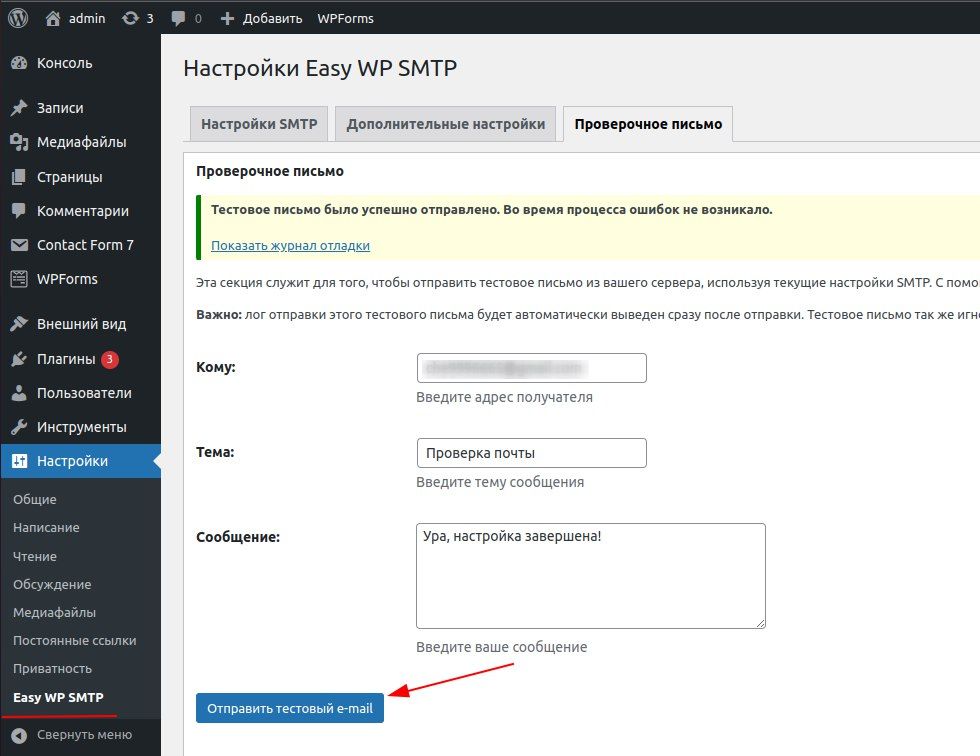Open the comments bubble in the admin bar
Viewport: 980px width, 756px height.
pos(178,19)
